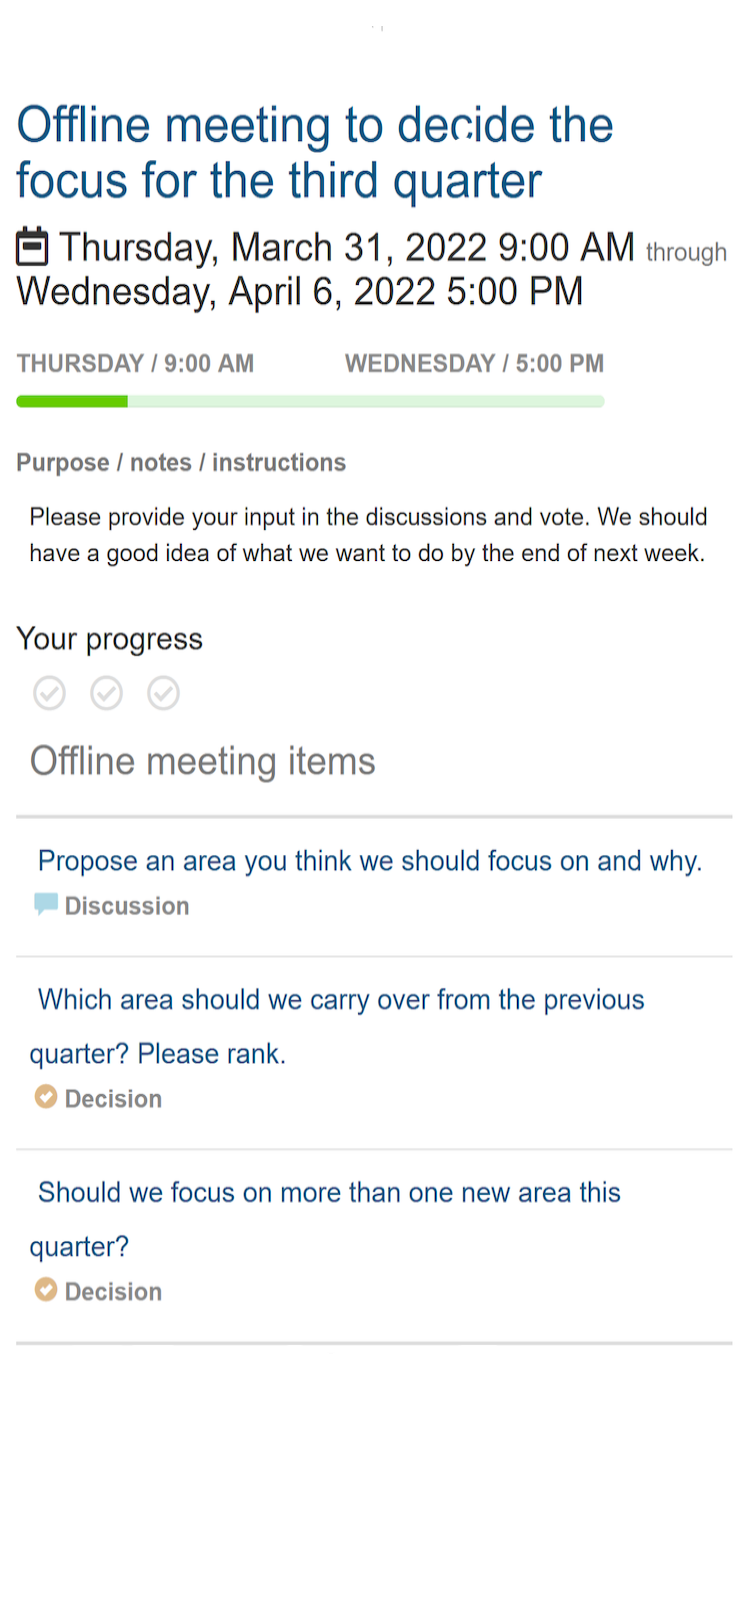Open the "Propose an area" discussion item
The width and height of the screenshot is (750, 1624).
[370, 861]
